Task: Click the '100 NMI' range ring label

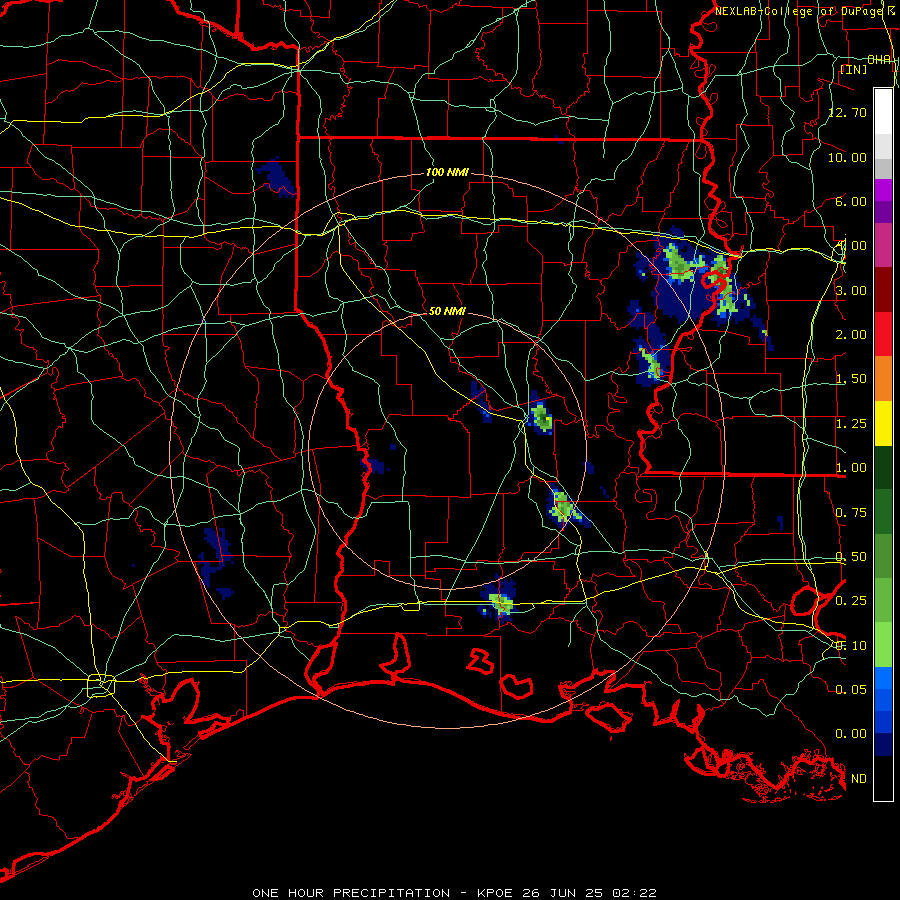Action: click(x=447, y=172)
